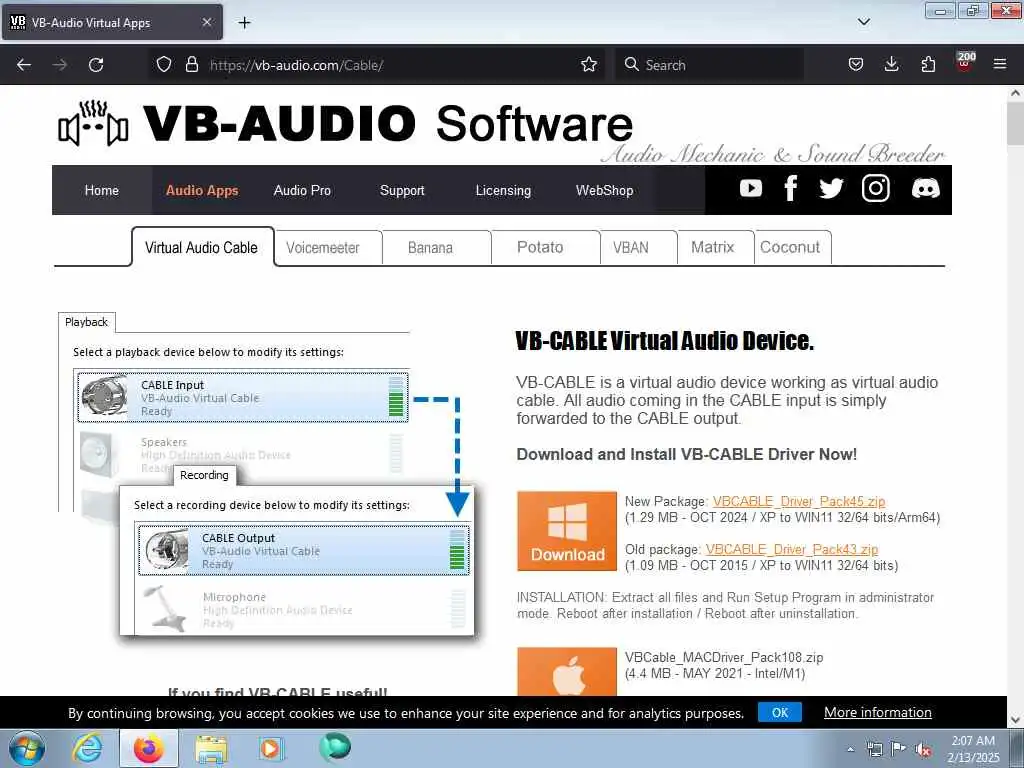Download VBCABLE_Driver_Pack45.zip link
Viewport: 1024px width, 768px height.
click(x=799, y=501)
